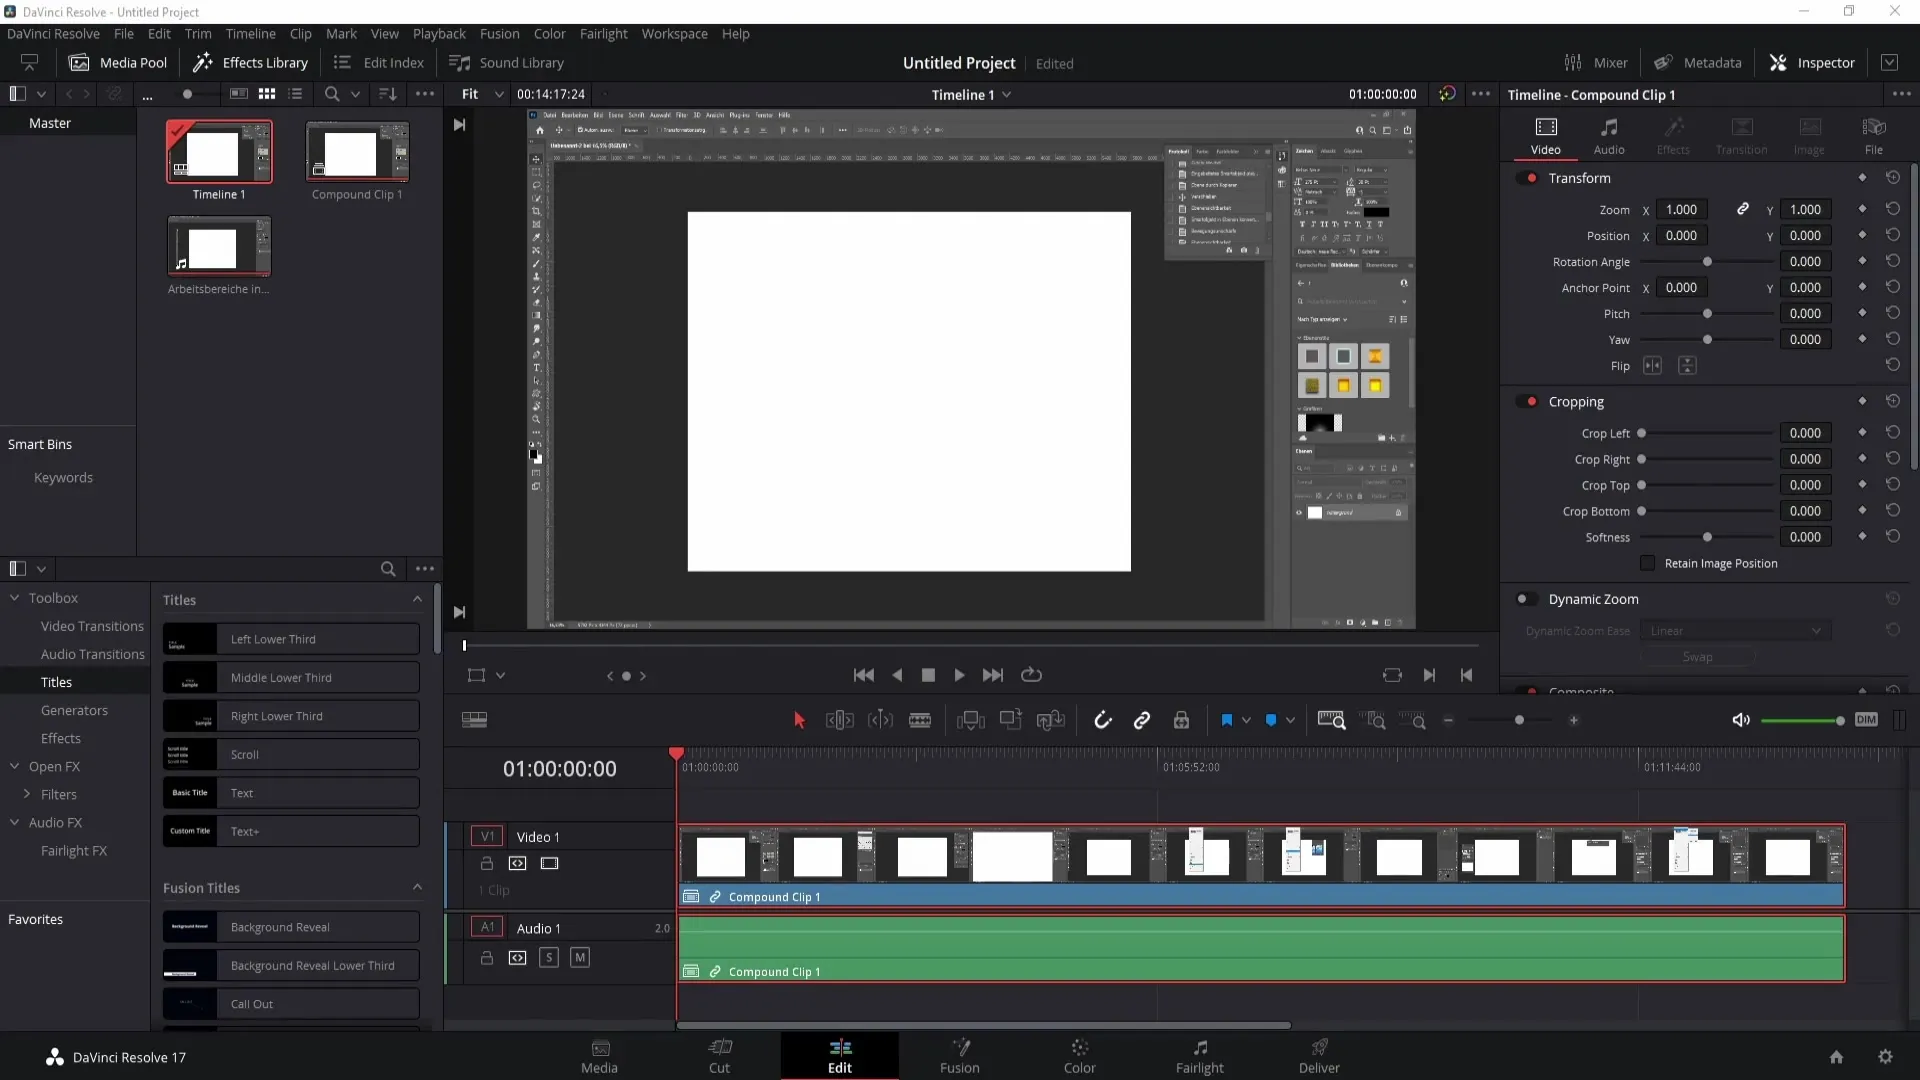1920x1080 pixels.
Task: Click the Fusion tab at bottom toolbar
Action: pos(960,1055)
